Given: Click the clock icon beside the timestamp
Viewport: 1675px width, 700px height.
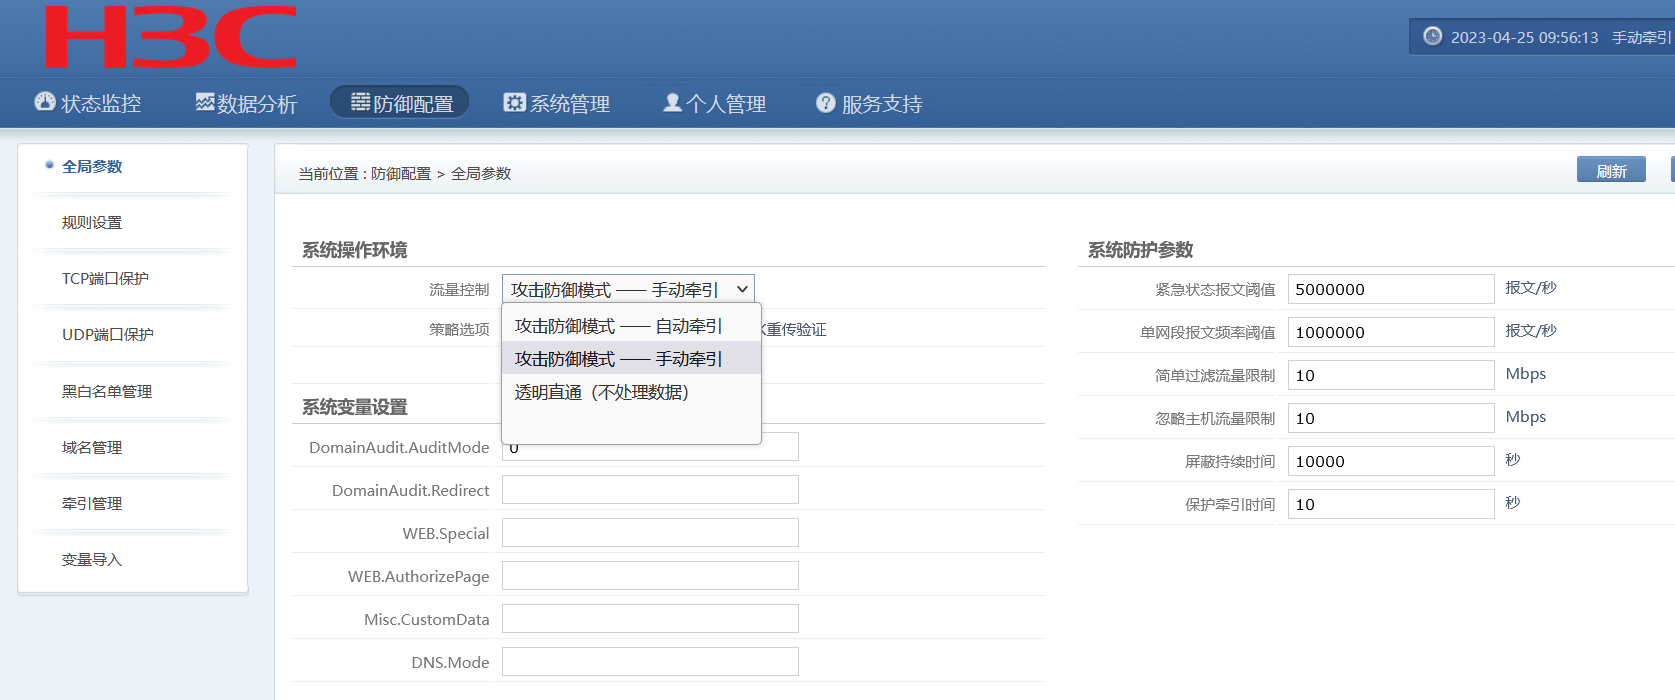Looking at the screenshot, I should click(1432, 36).
